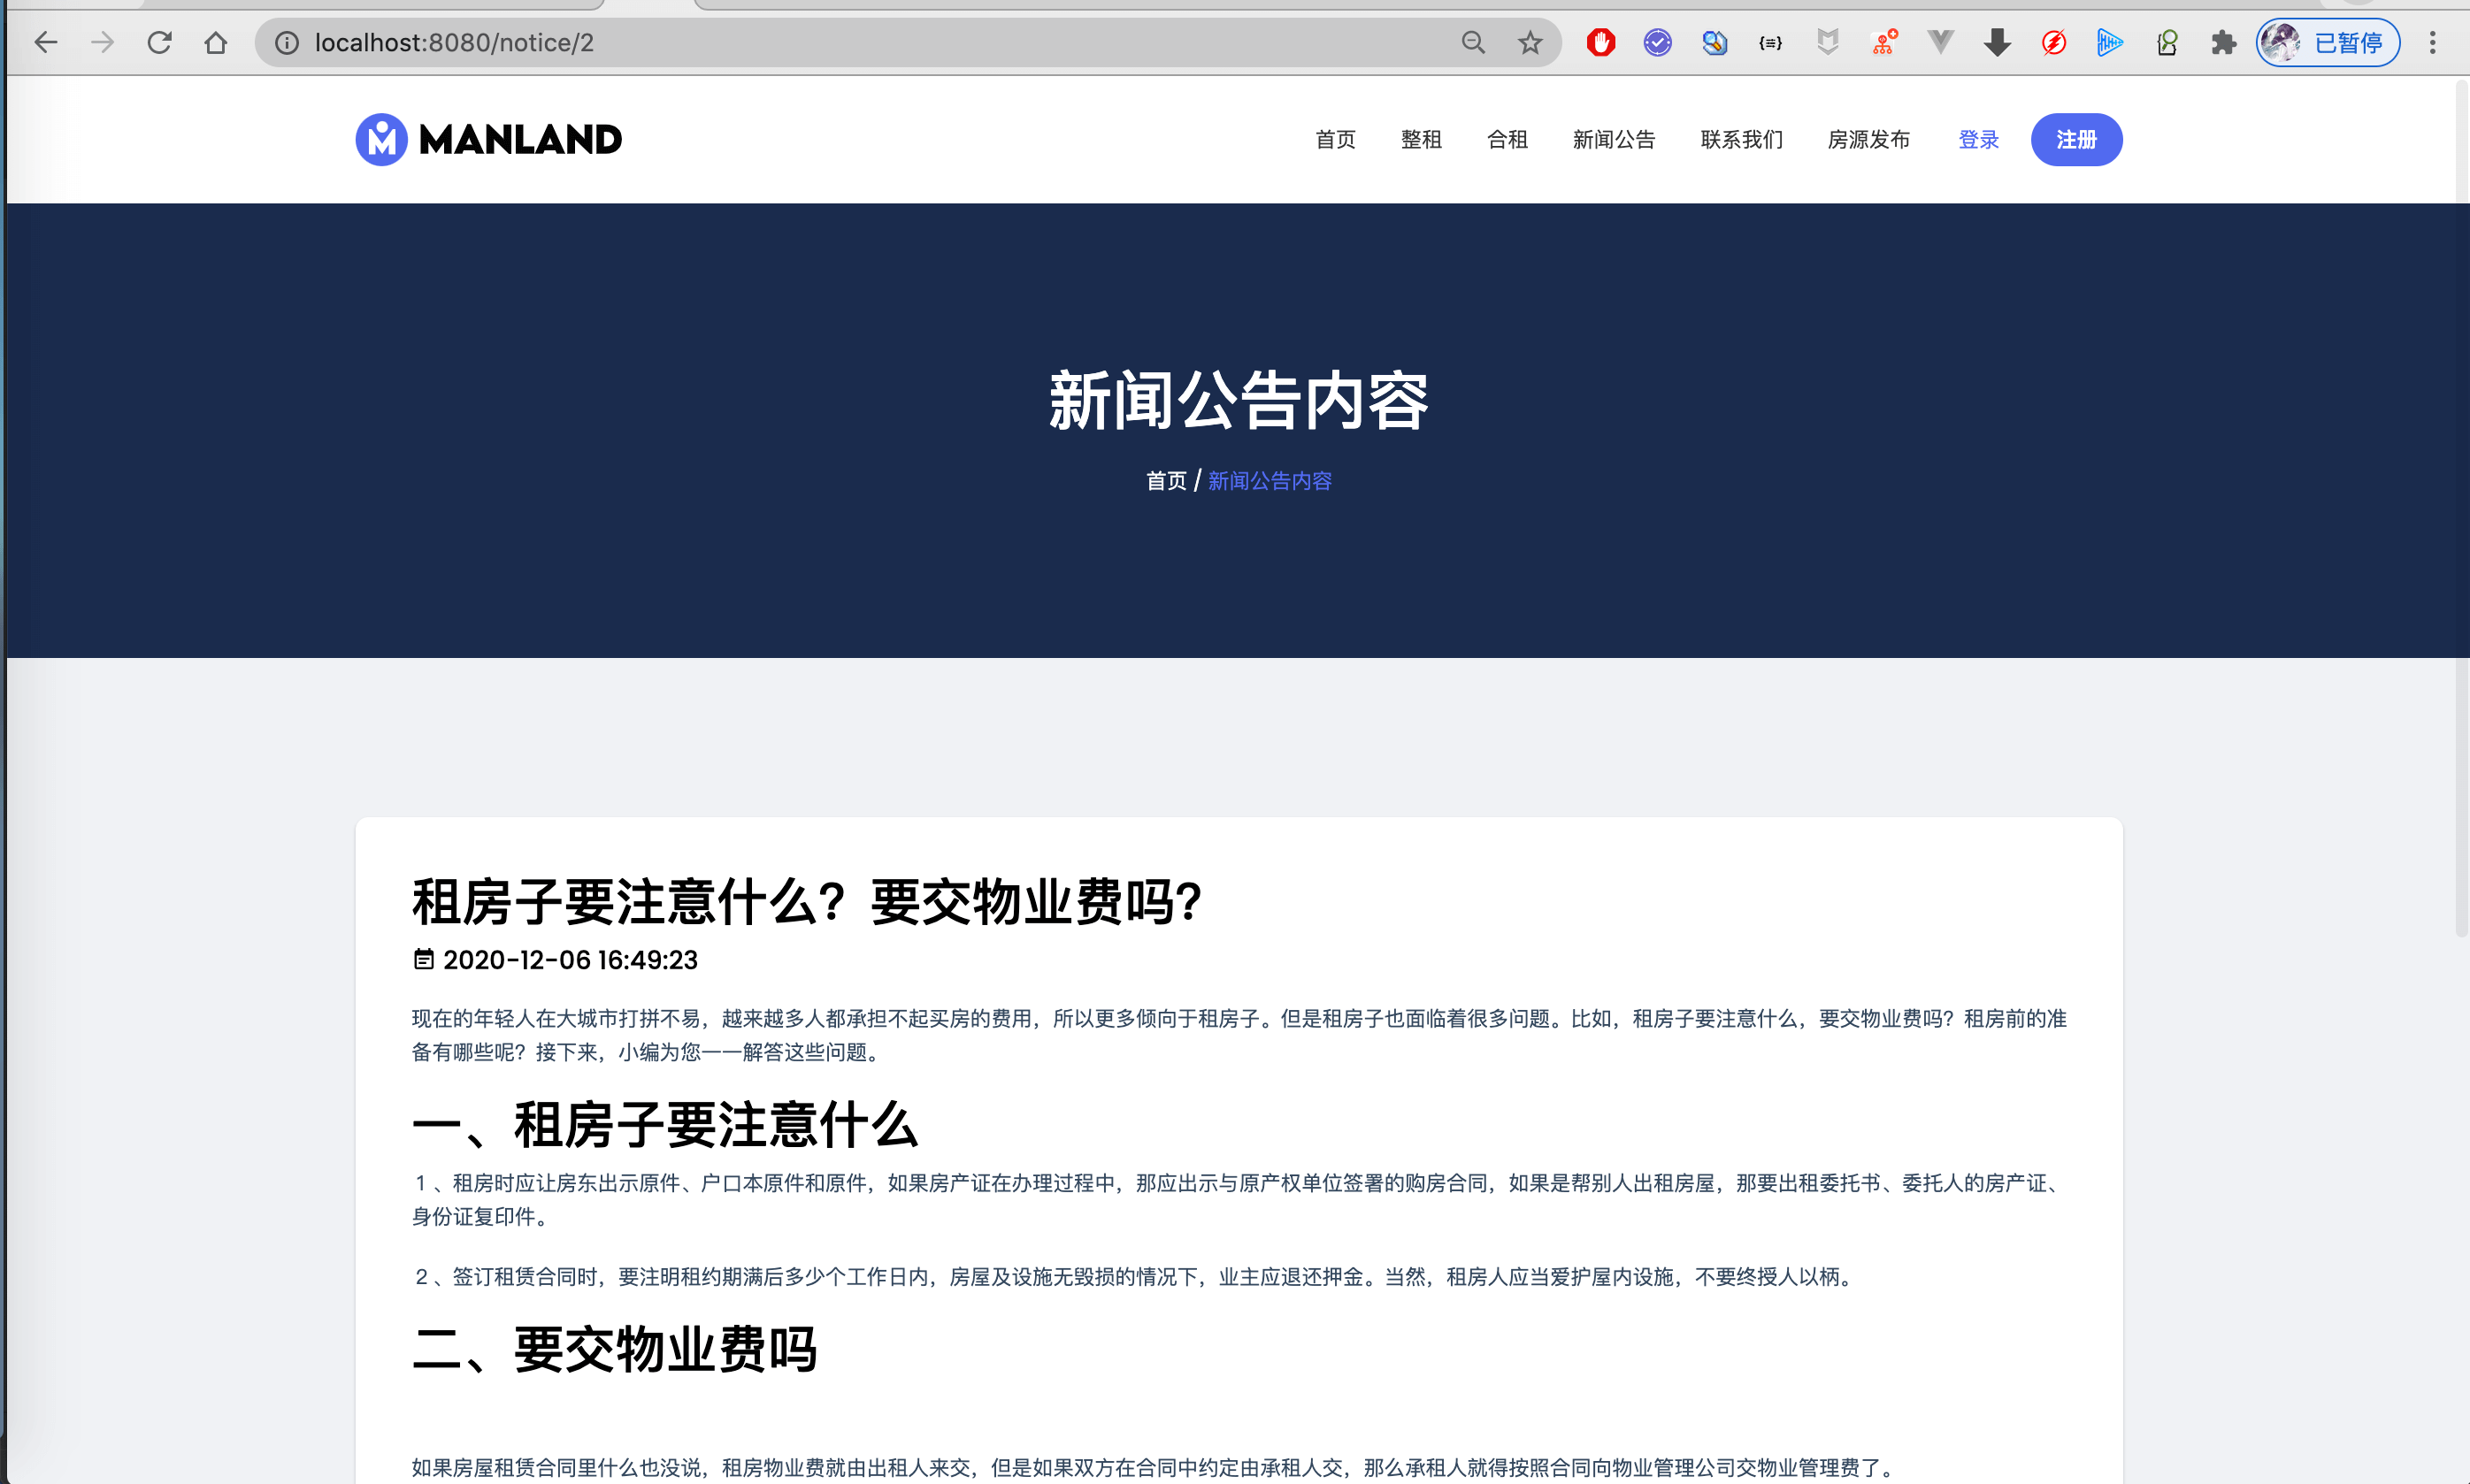Click the Vue devtools extension icon
The image size is (2470, 1484).
point(1940,43)
